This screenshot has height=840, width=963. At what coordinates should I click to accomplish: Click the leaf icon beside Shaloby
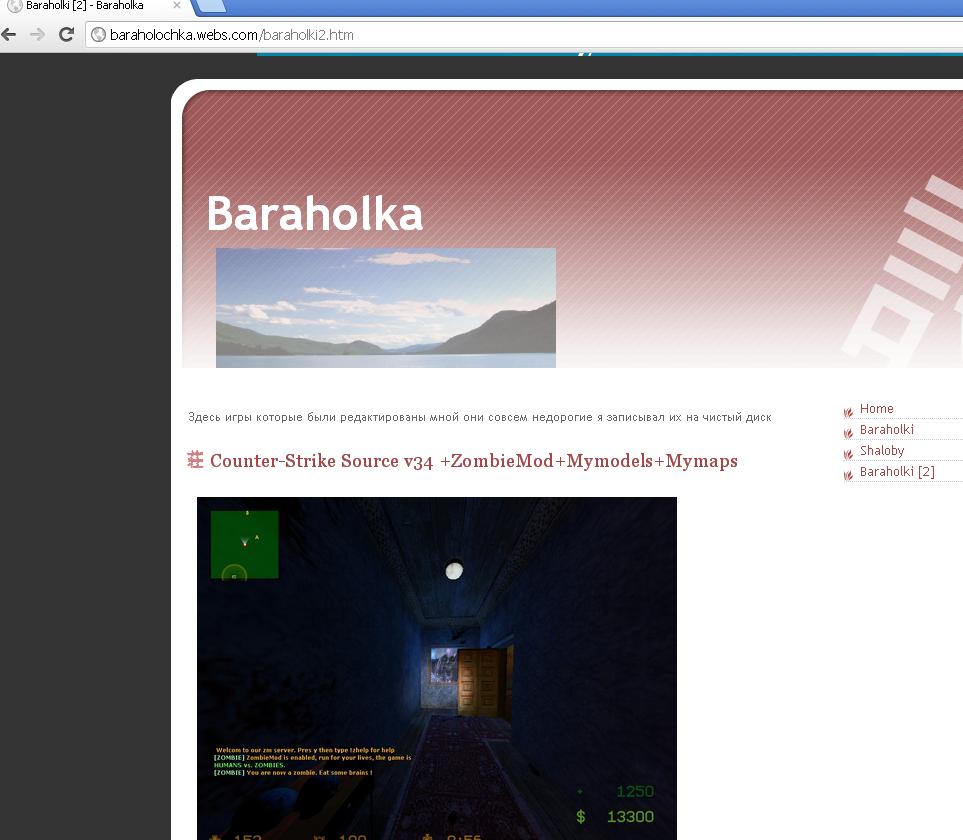[x=849, y=454]
